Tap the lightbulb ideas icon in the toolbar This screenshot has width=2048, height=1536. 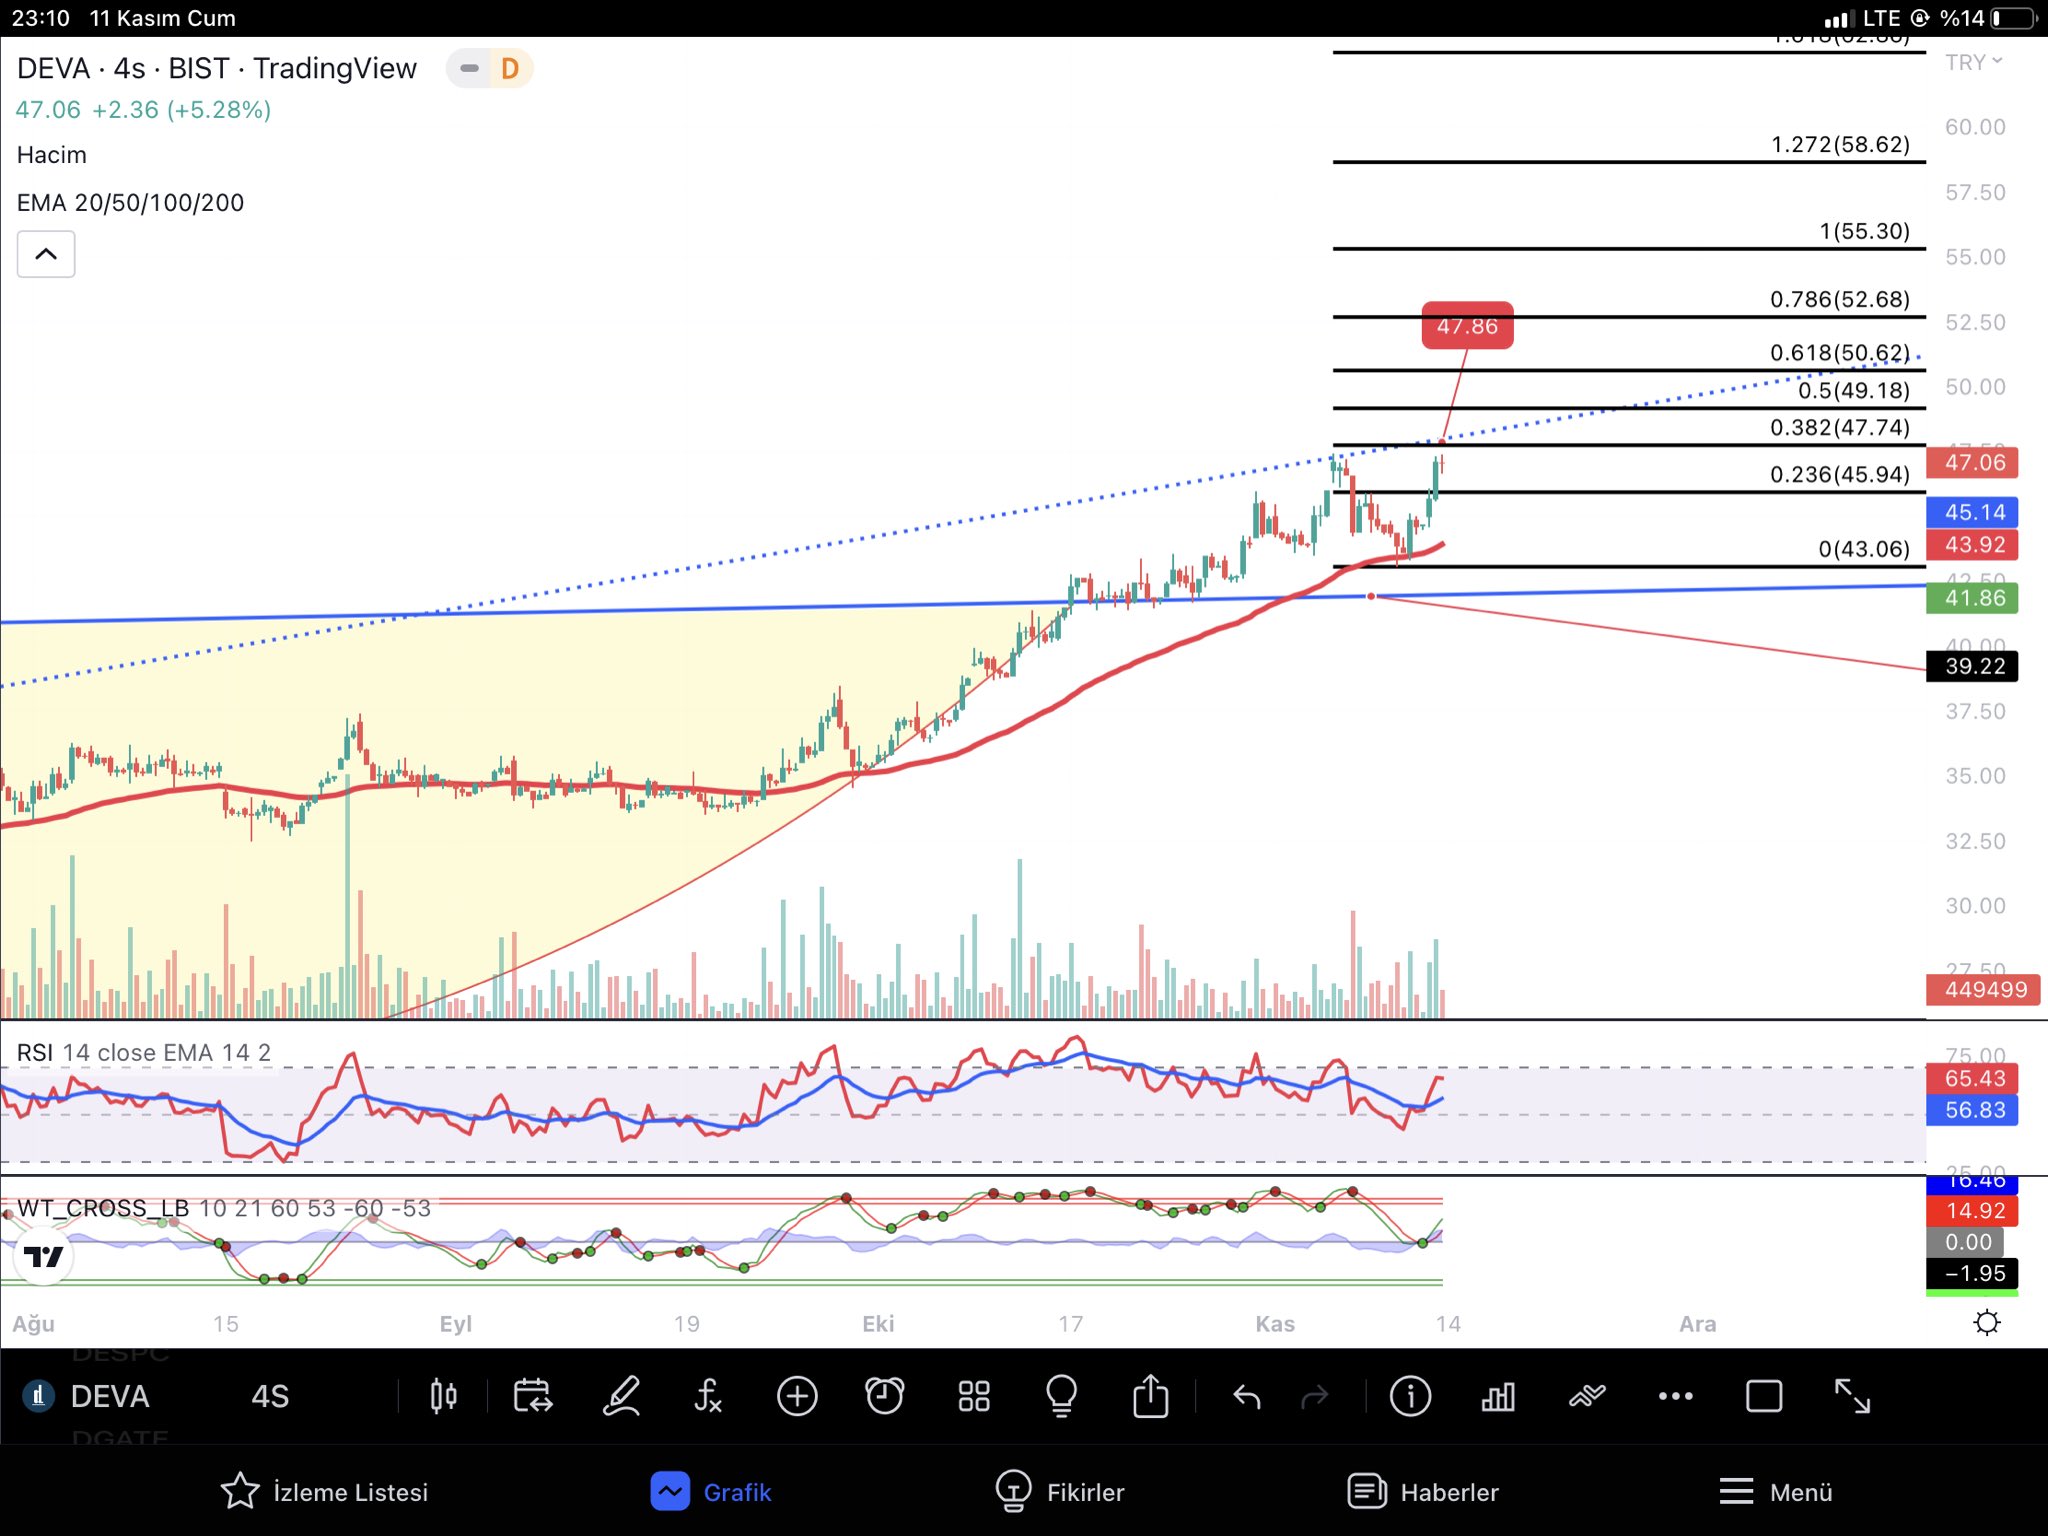tap(1061, 1396)
